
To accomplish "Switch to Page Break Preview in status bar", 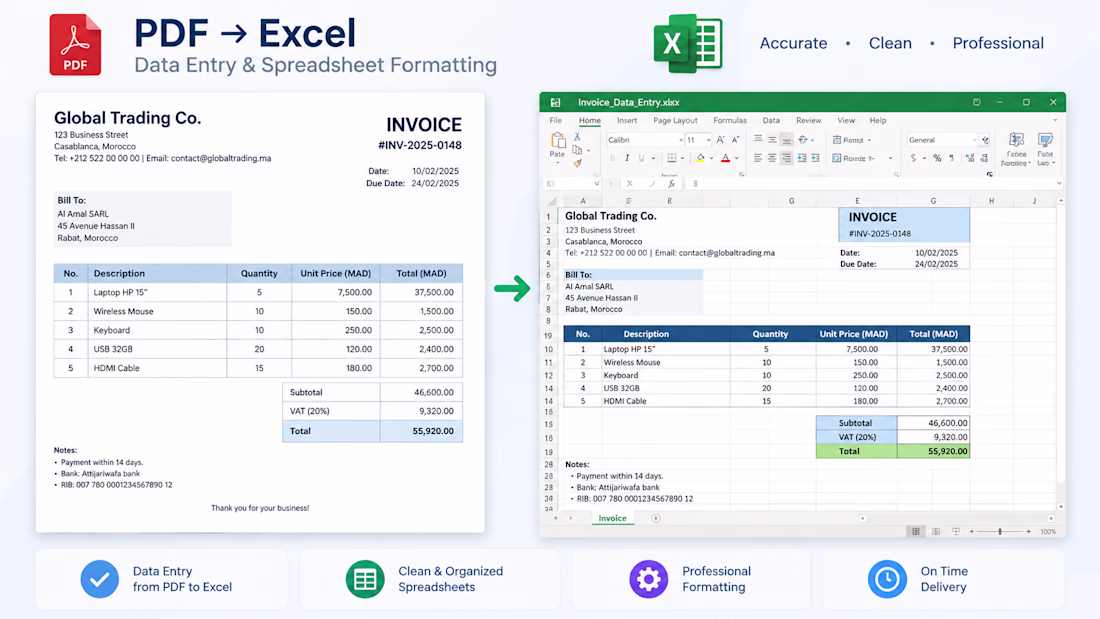I will pyautogui.click(x=955, y=532).
